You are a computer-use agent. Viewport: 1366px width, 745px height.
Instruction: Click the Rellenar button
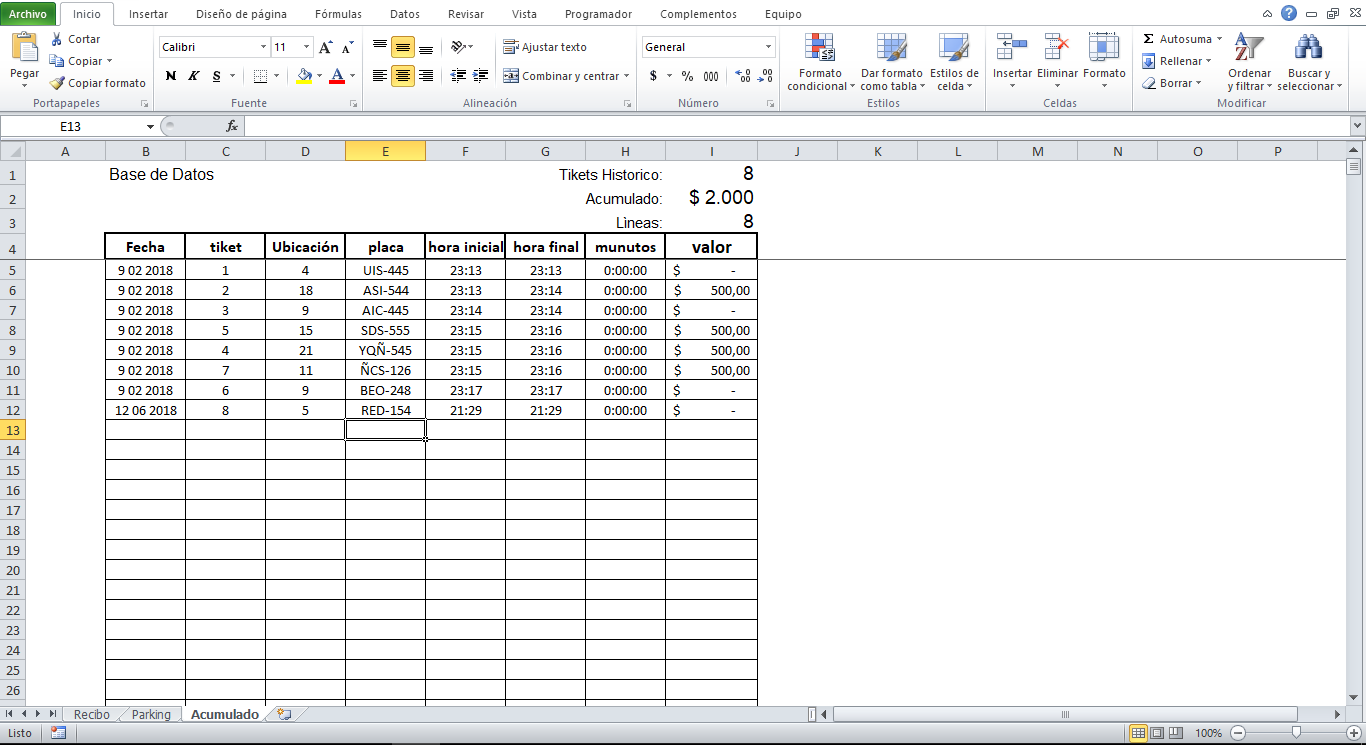pos(1176,61)
